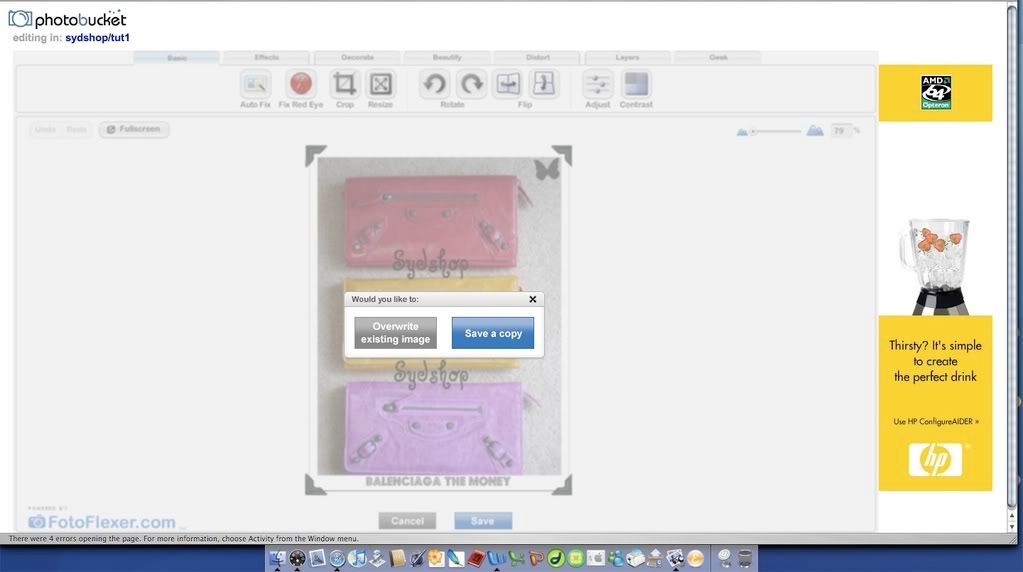Open Finder from the dock
This screenshot has width=1023, height=572.
click(277, 558)
